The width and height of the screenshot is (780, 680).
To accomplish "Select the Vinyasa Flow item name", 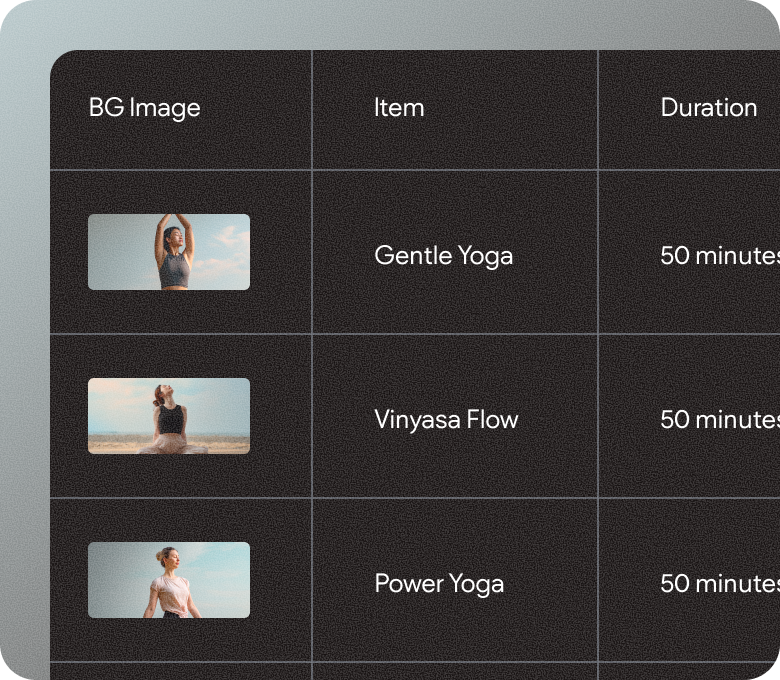I will pyautogui.click(x=446, y=420).
